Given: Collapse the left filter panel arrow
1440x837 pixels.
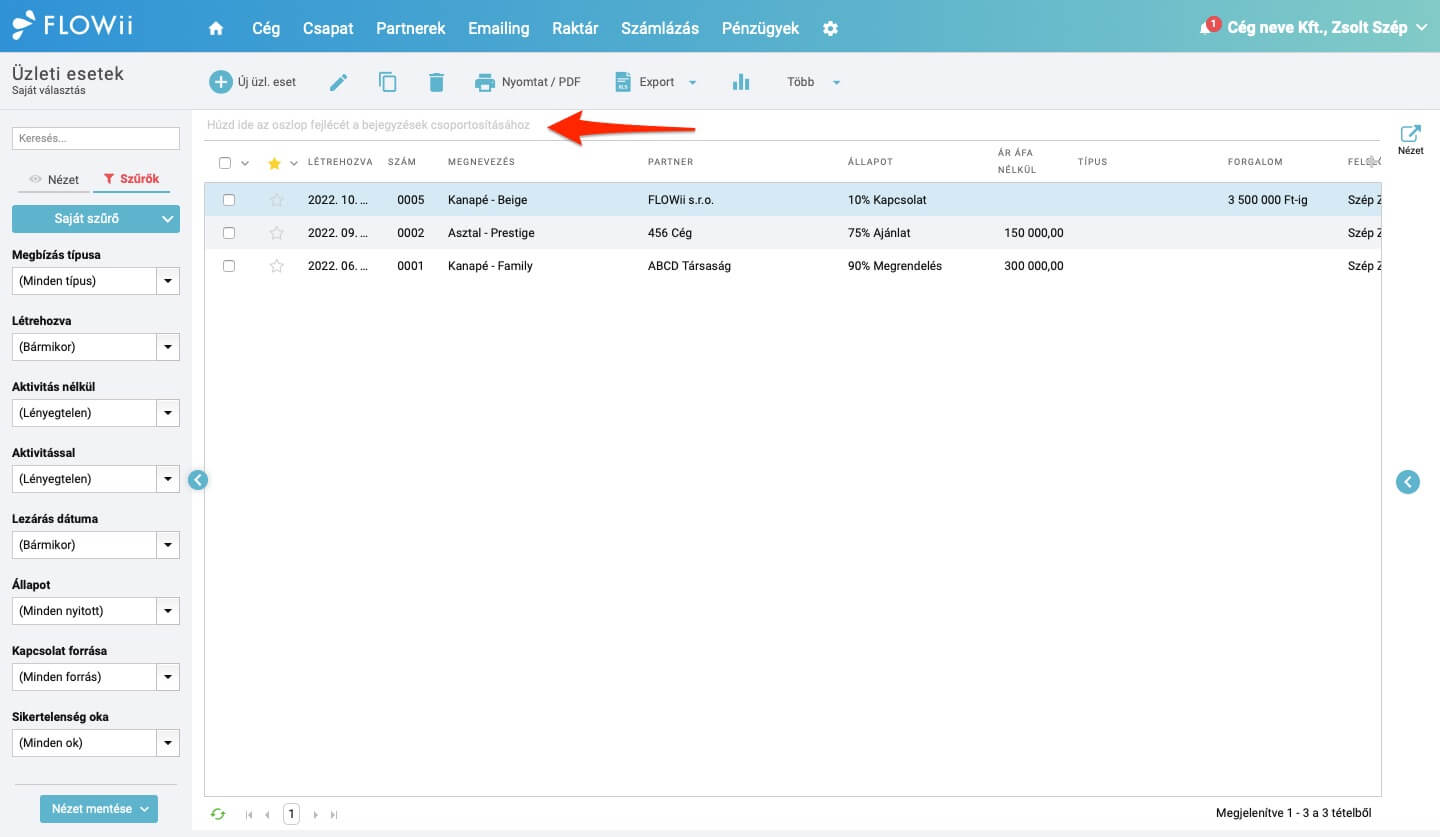Looking at the screenshot, I should [198, 480].
